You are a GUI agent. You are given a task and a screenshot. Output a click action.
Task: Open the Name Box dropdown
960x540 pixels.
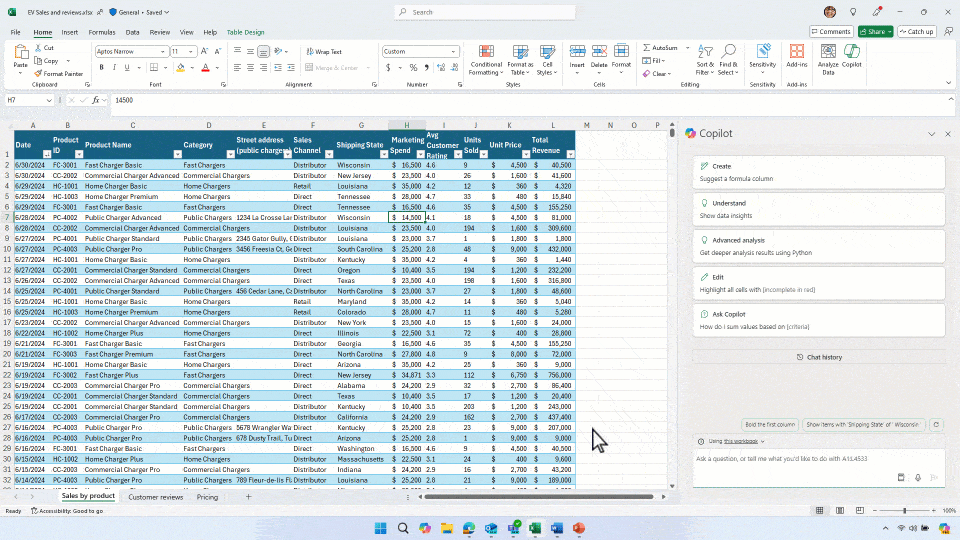pos(48,100)
